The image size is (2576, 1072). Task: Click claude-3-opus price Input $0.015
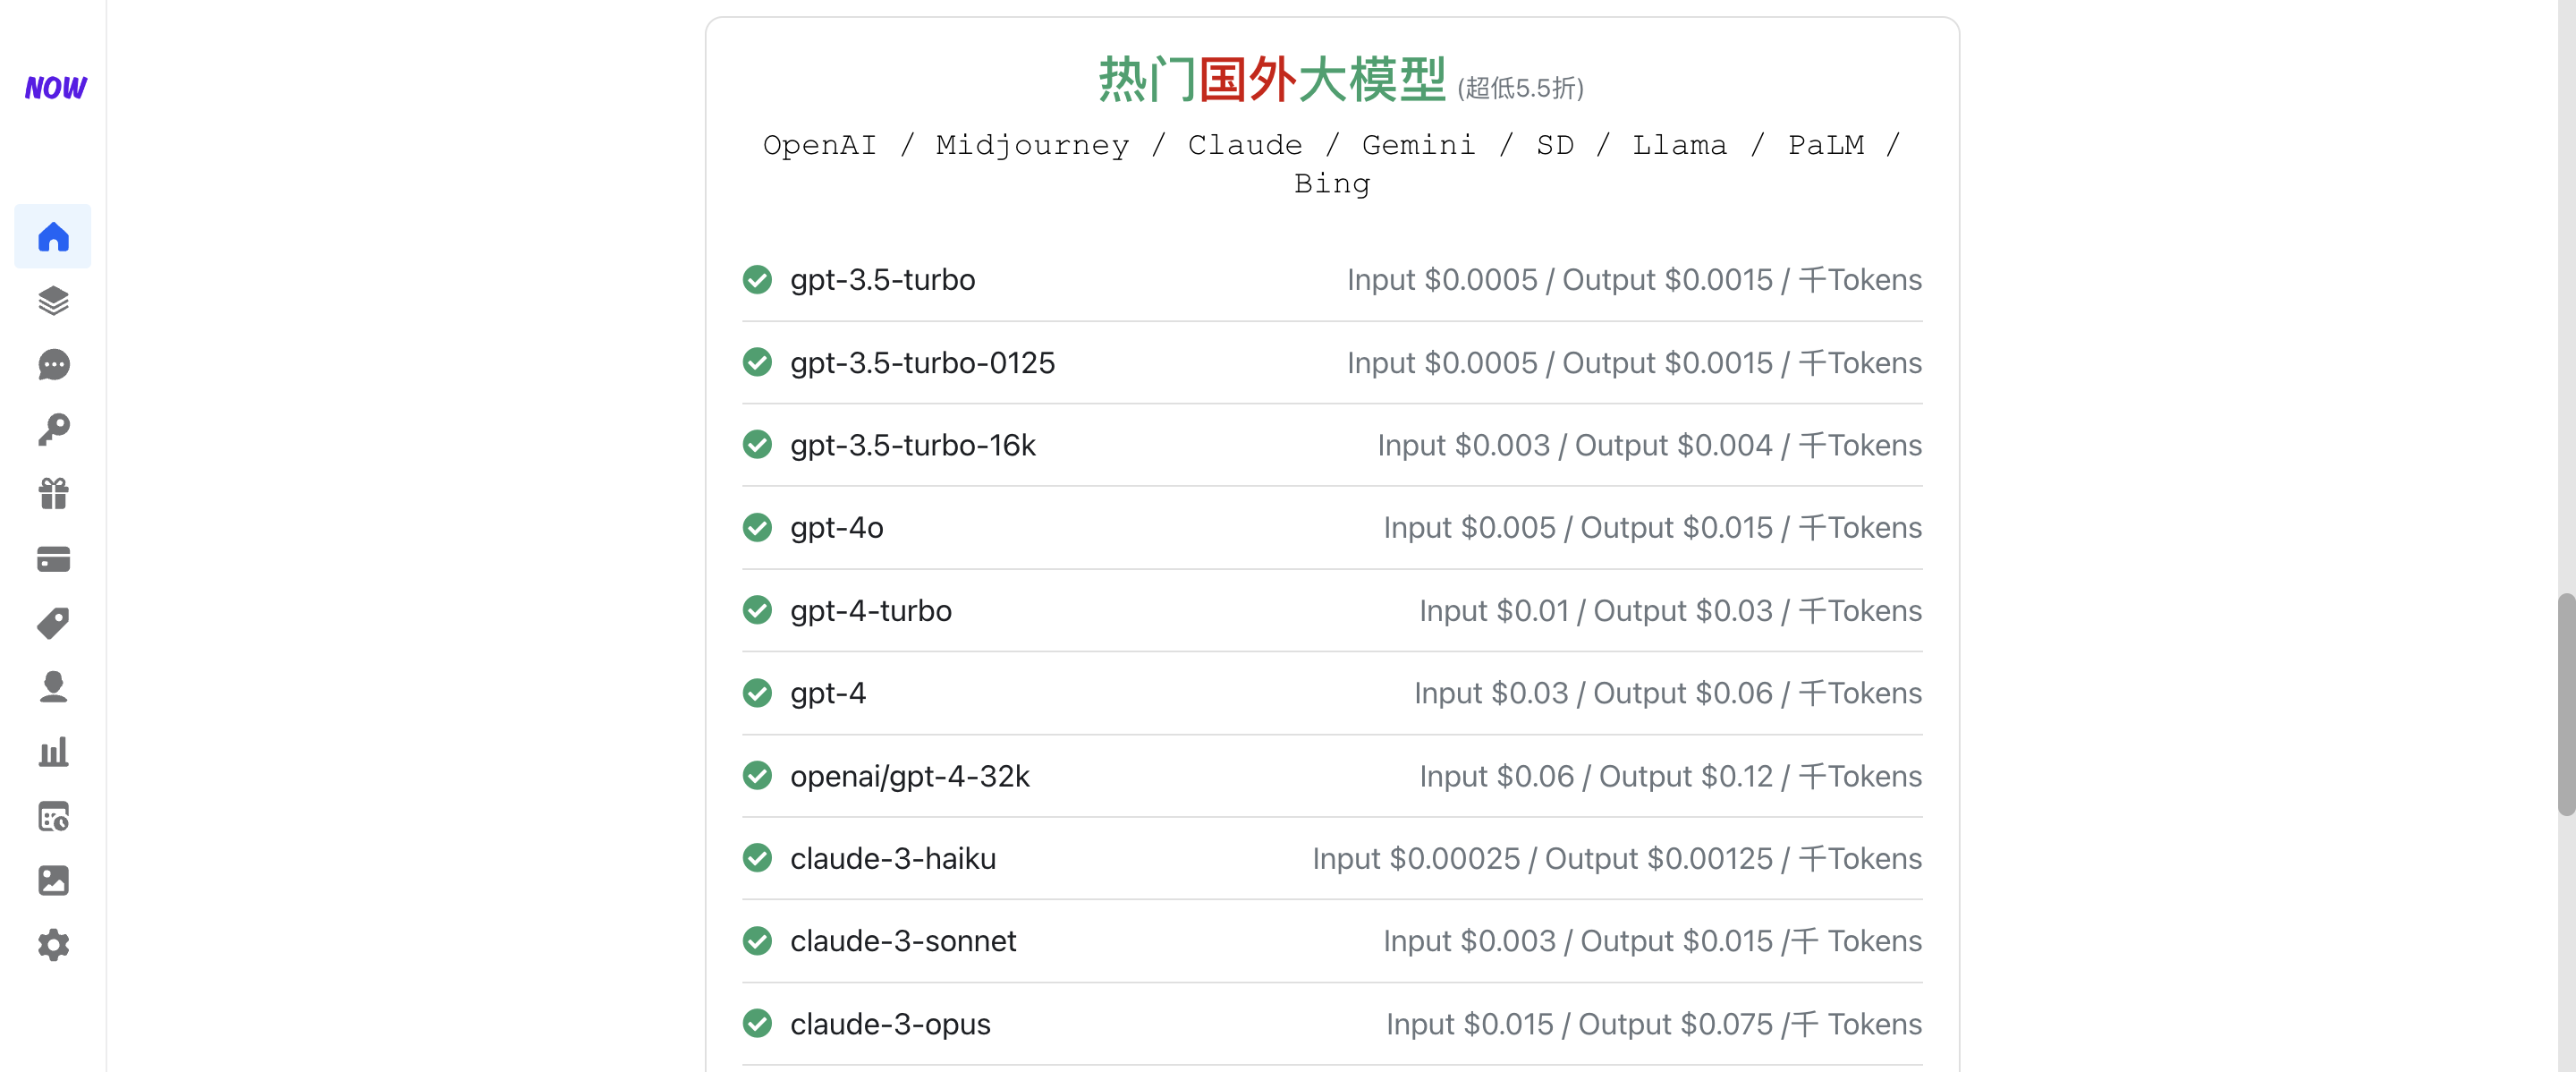click(x=1469, y=1023)
